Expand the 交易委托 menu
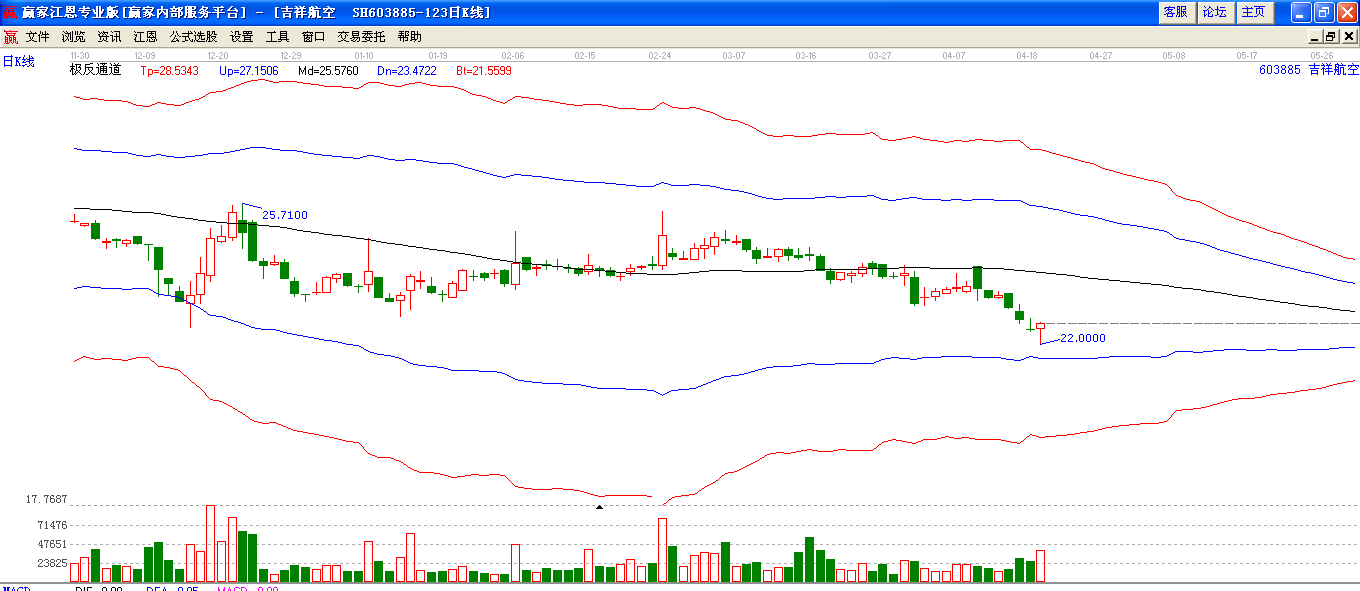1360x591 pixels. click(361, 37)
